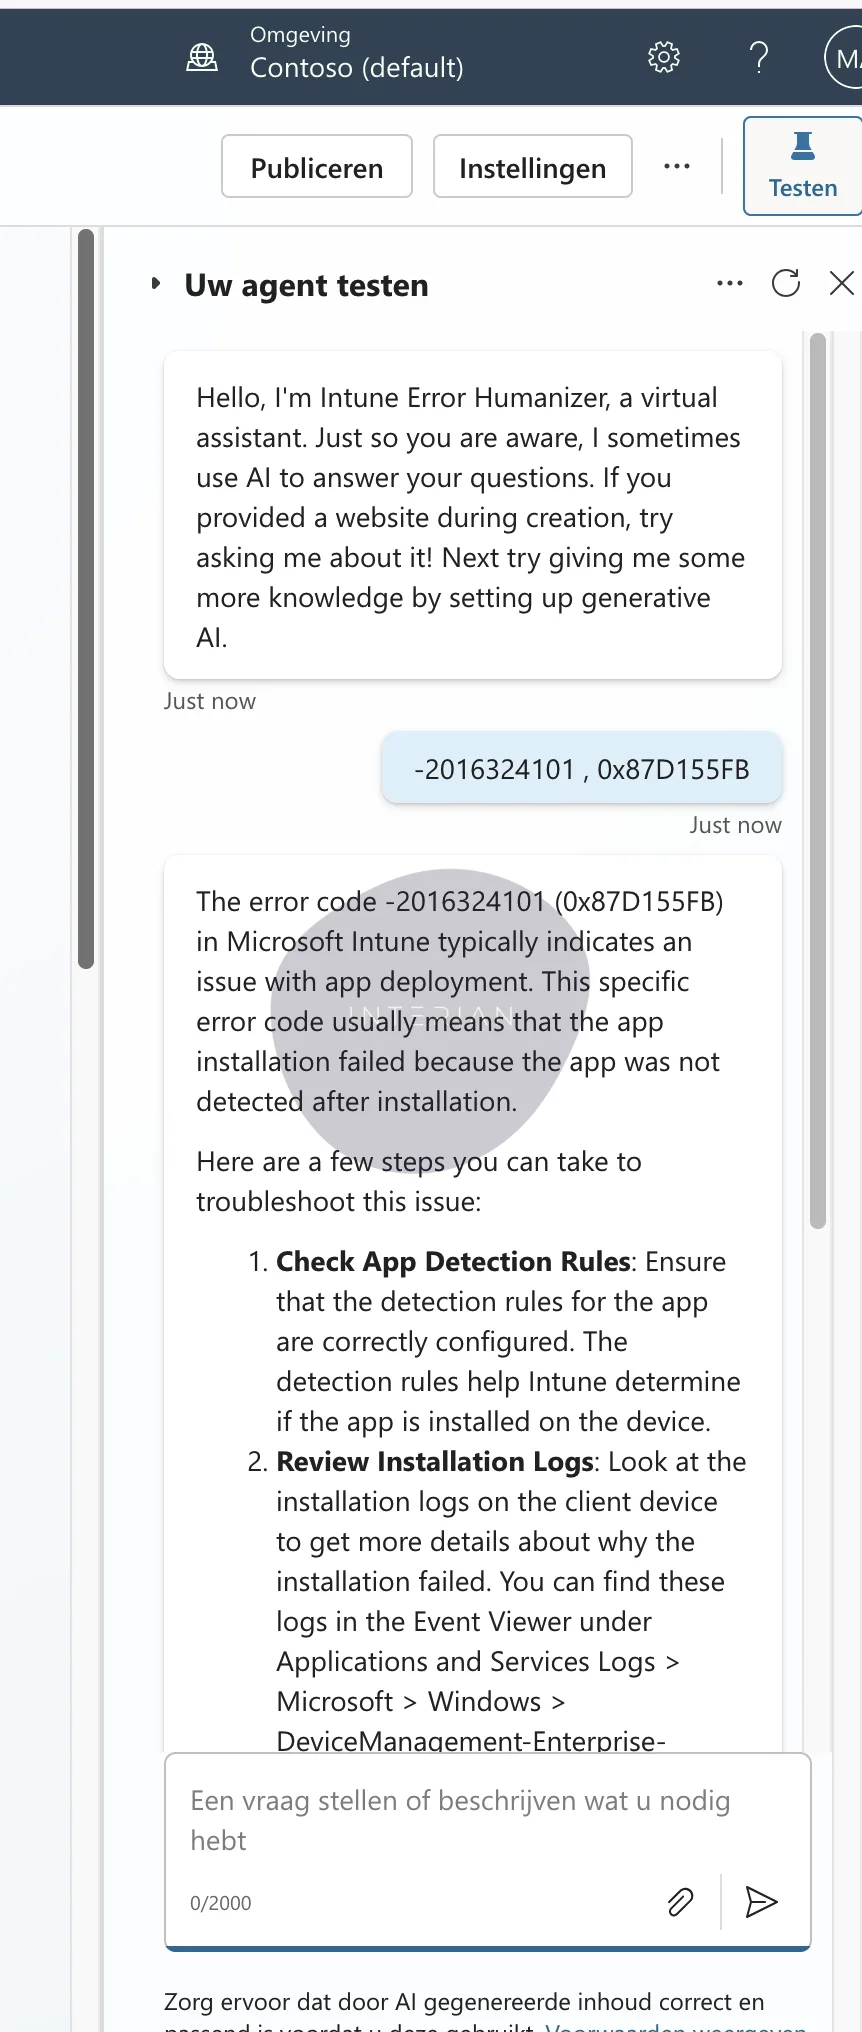Open the test panel's ellipsis menu

pos(730,284)
